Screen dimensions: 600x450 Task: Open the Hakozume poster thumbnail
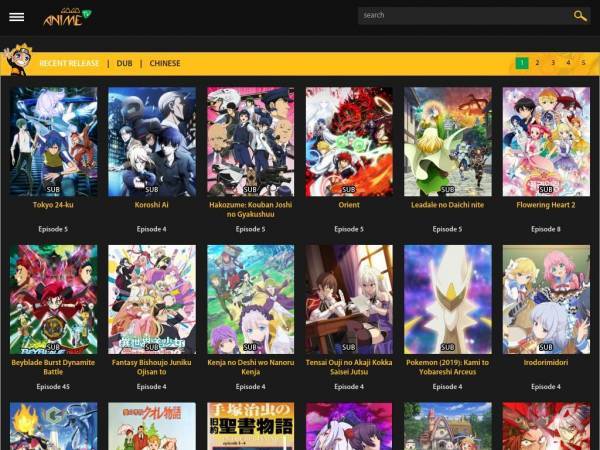251,142
